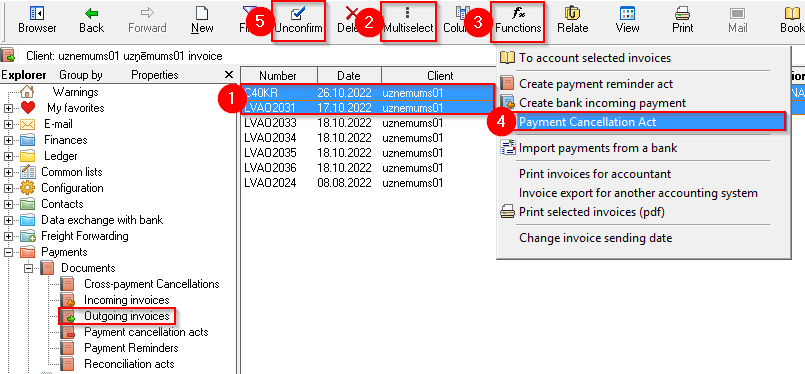Sort by the Client column header
The height and width of the screenshot is (374, 805).
pyautogui.click(x=440, y=76)
